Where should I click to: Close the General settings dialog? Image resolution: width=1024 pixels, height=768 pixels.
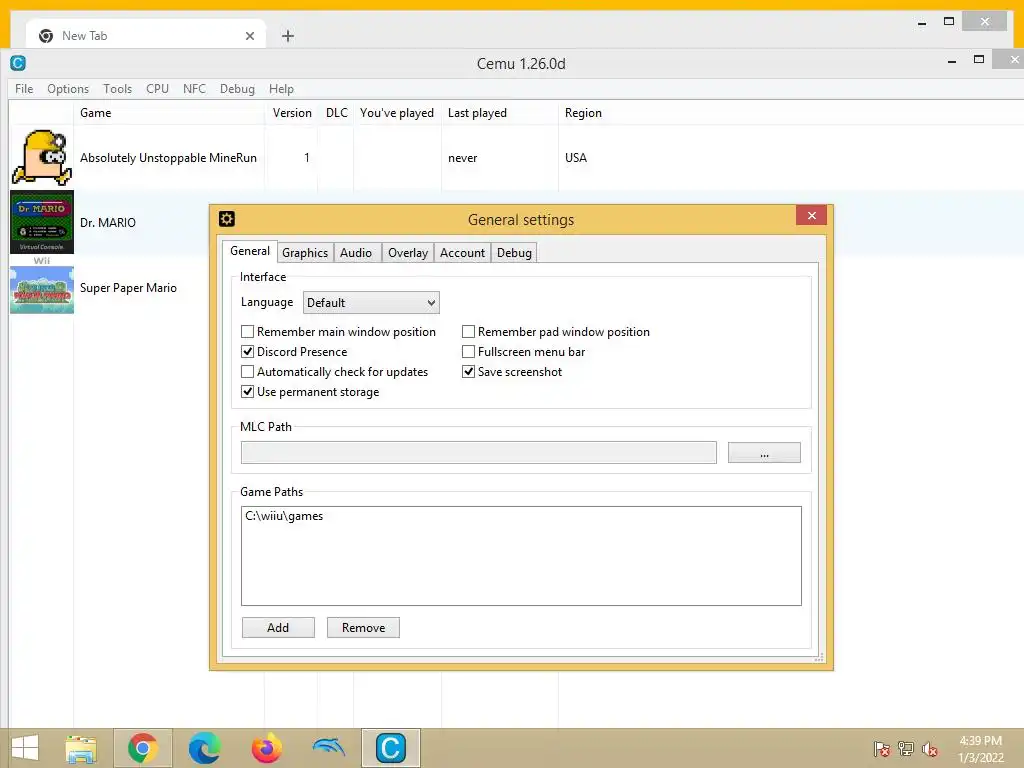(811, 216)
